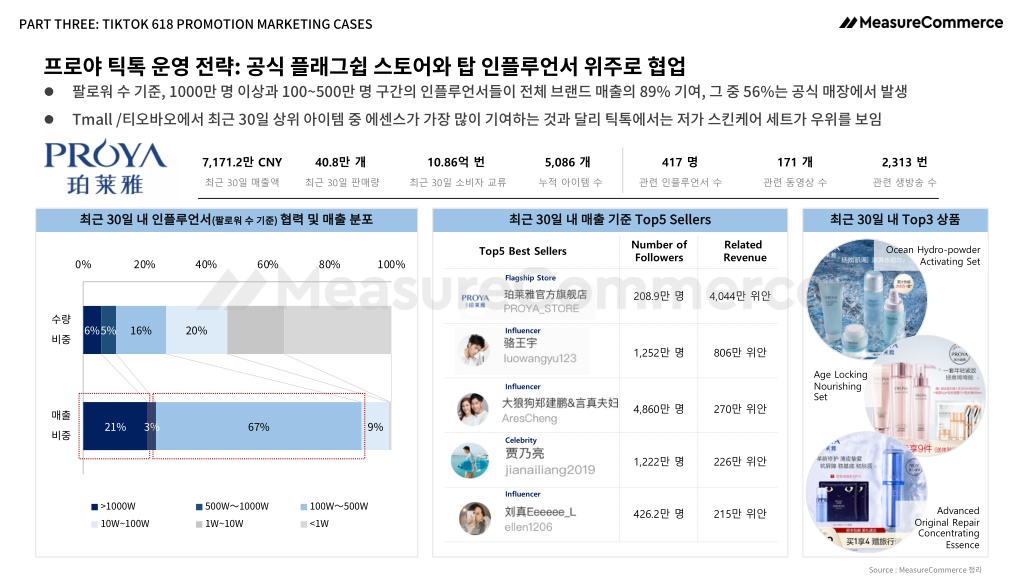Open the ellen1206 influencer avatar

[475, 519]
